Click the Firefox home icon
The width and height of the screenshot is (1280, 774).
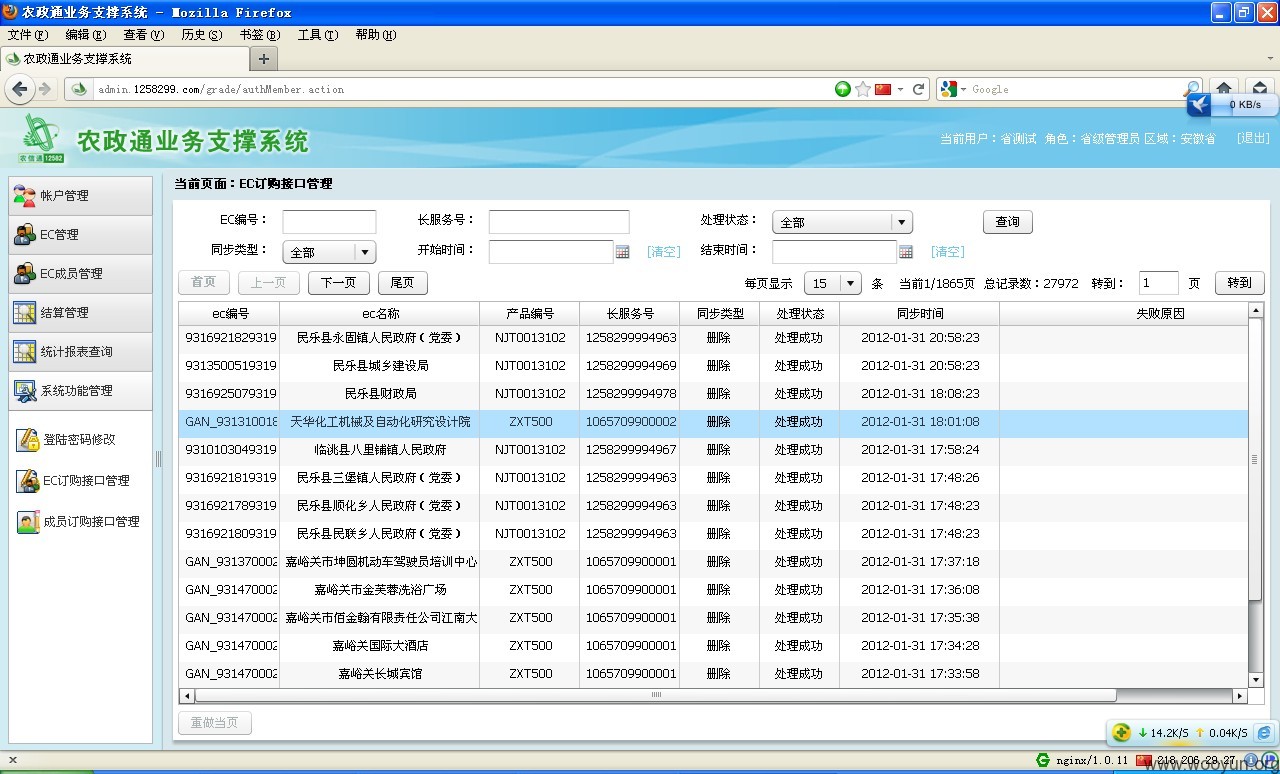pyautogui.click(x=1224, y=88)
